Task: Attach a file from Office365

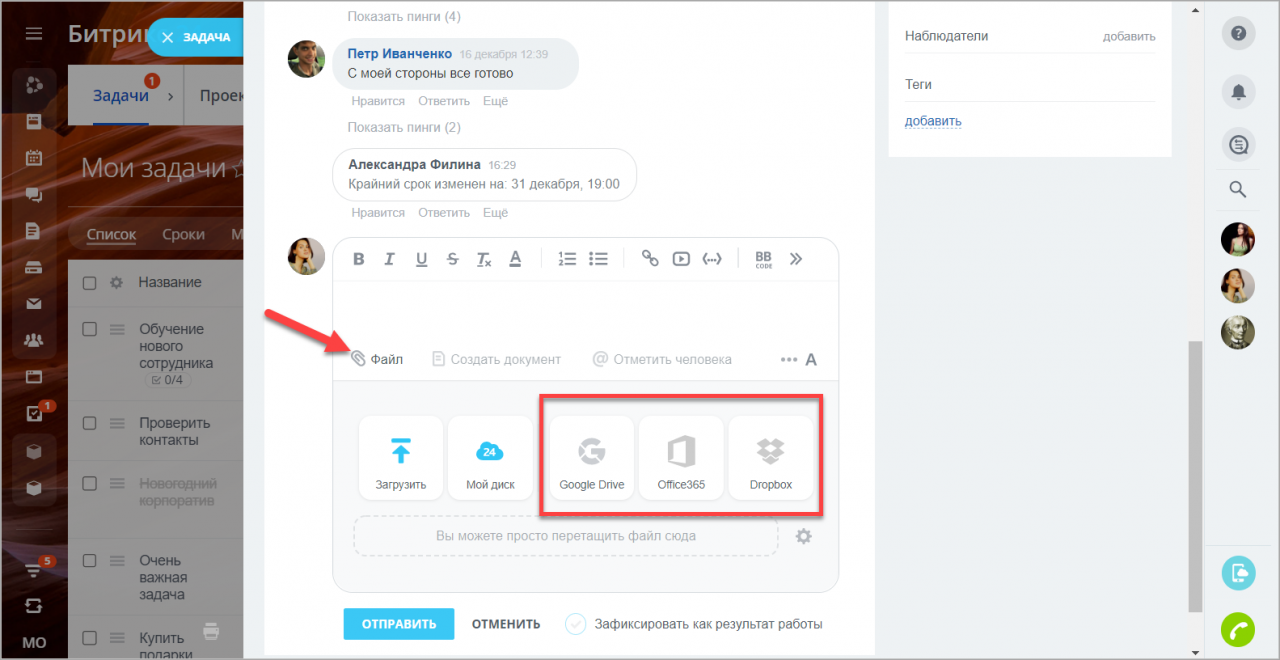Action: [x=681, y=458]
